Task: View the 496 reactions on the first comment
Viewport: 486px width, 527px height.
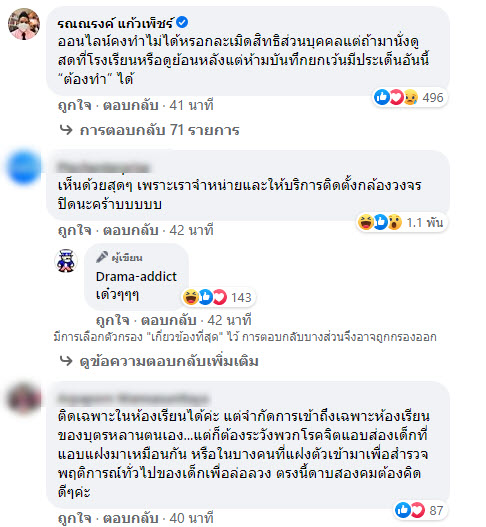Action: [x=409, y=97]
